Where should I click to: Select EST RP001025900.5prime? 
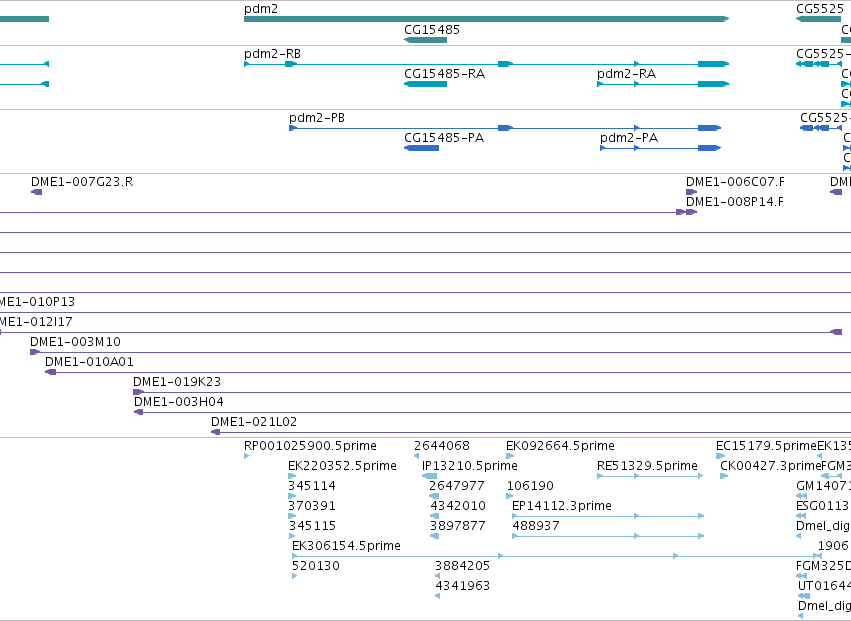[x=246, y=456]
